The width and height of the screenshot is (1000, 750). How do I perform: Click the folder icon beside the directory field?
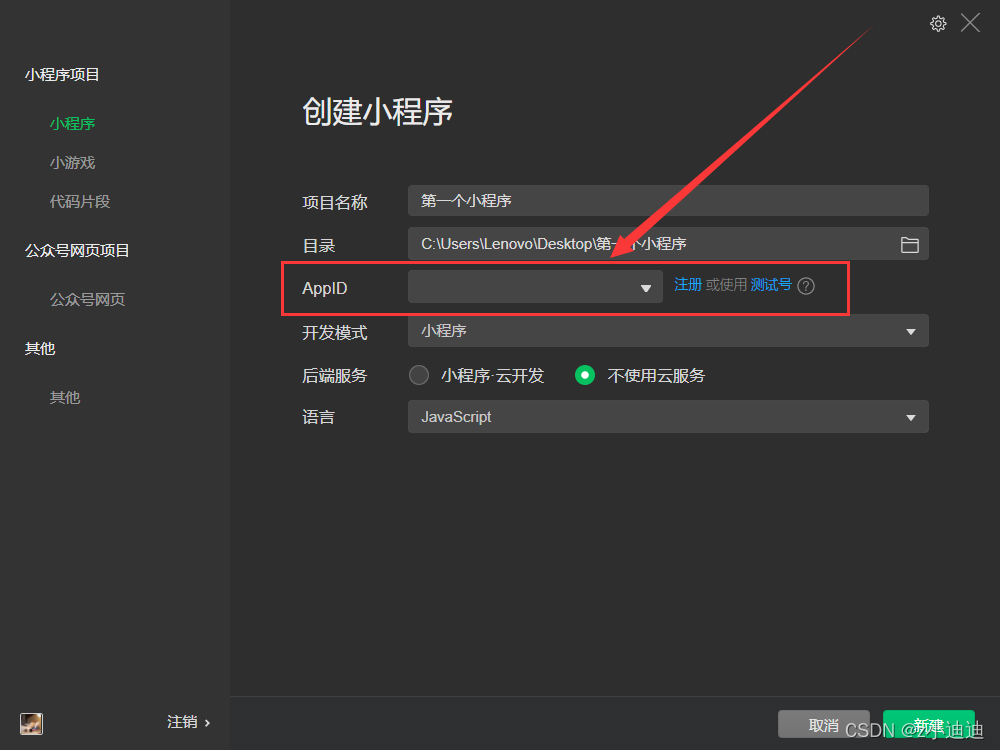click(x=909, y=243)
